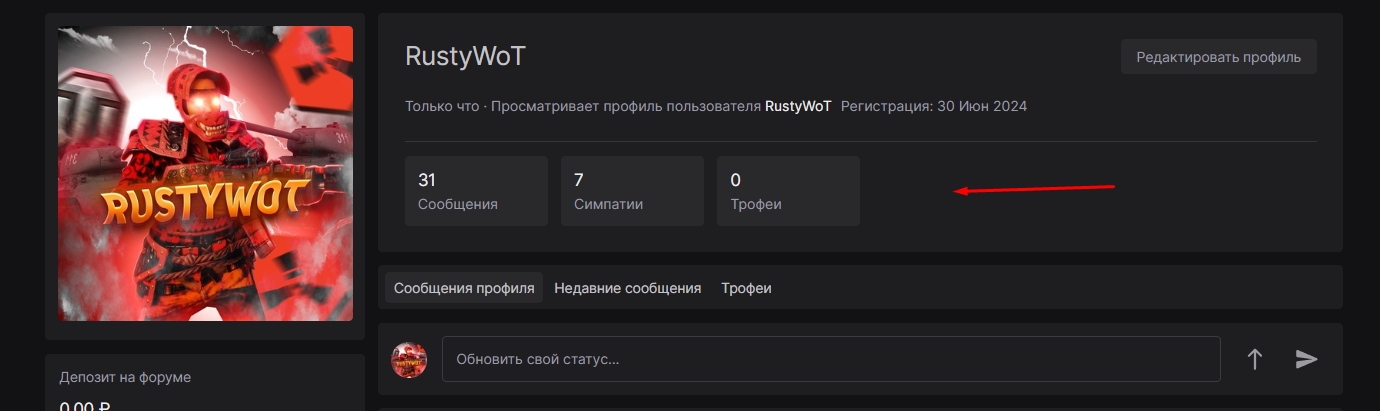Image resolution: width=1380 pixels, height=411 pixels.
Task: Click the registration date 30 Июн 2024
Action: [x=982, y=106]
